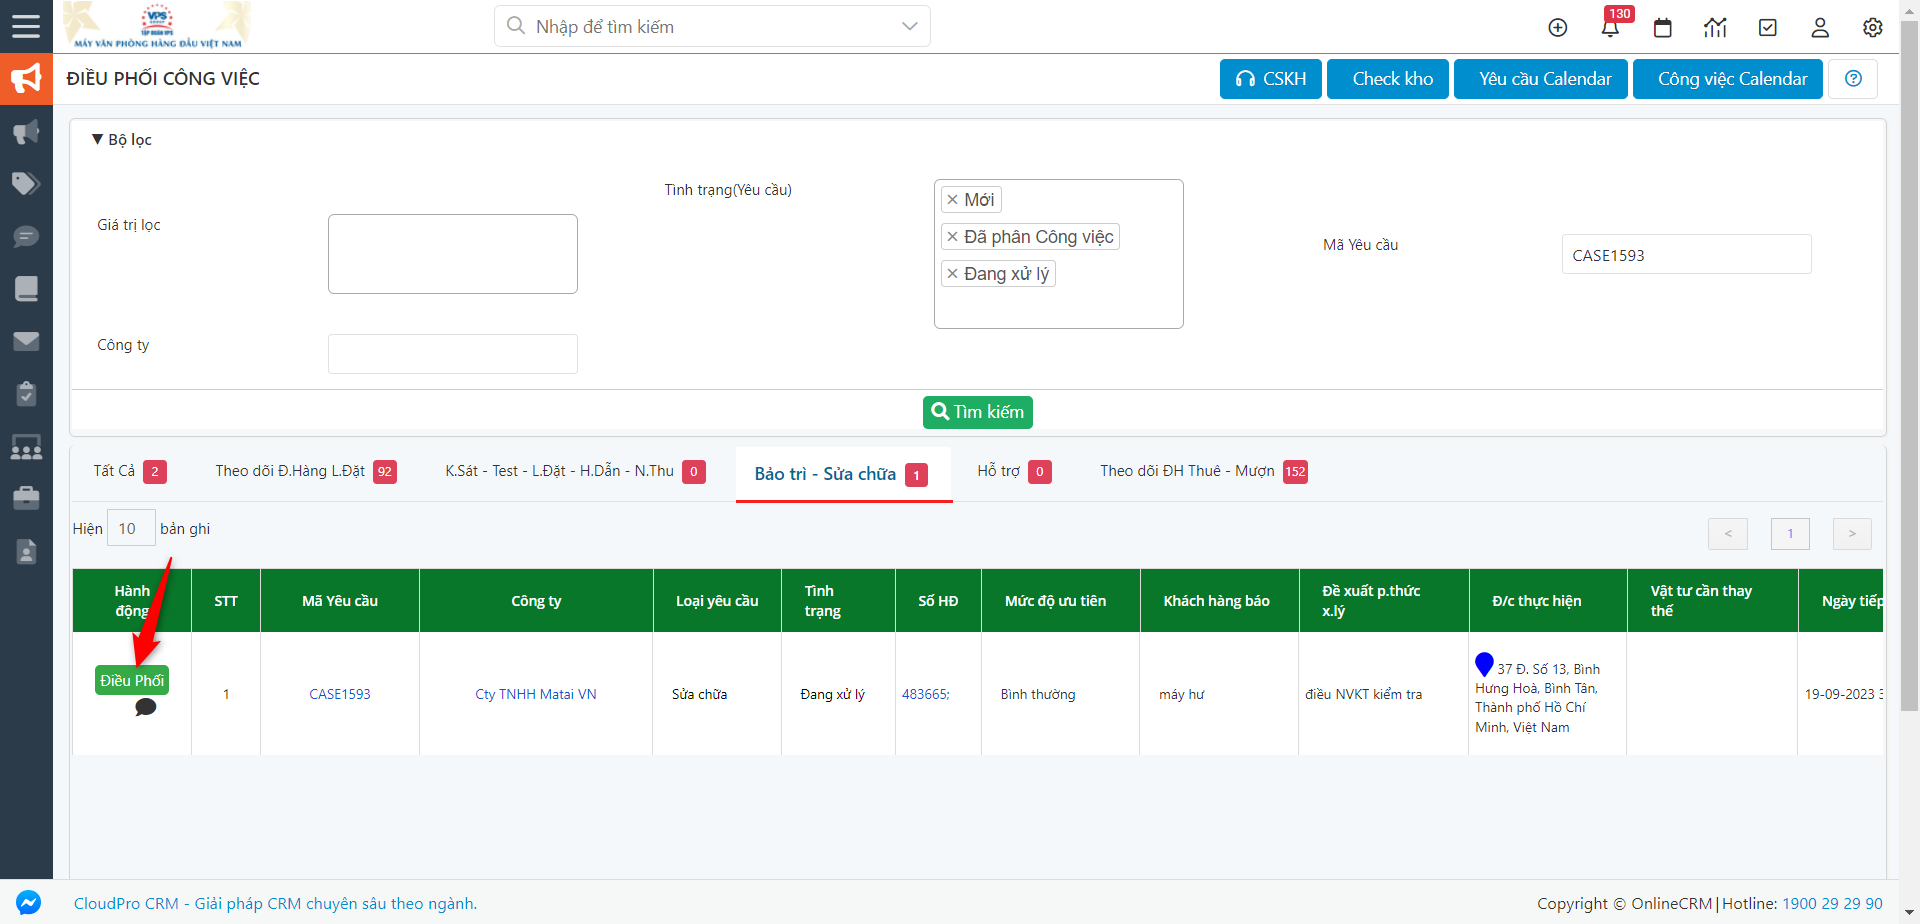Open the book sidebar icon
The image size is (1920, 924).
pos(26,289)
